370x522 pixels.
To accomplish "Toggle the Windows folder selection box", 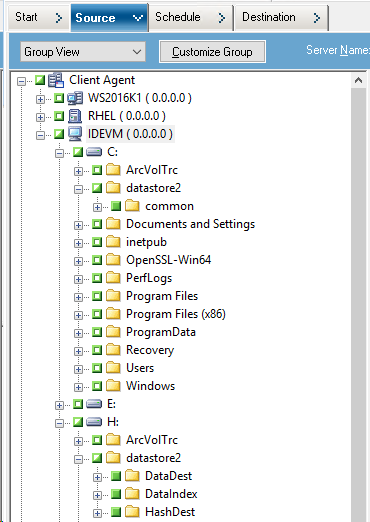I will pyautogui.click(x=97, y=386).
